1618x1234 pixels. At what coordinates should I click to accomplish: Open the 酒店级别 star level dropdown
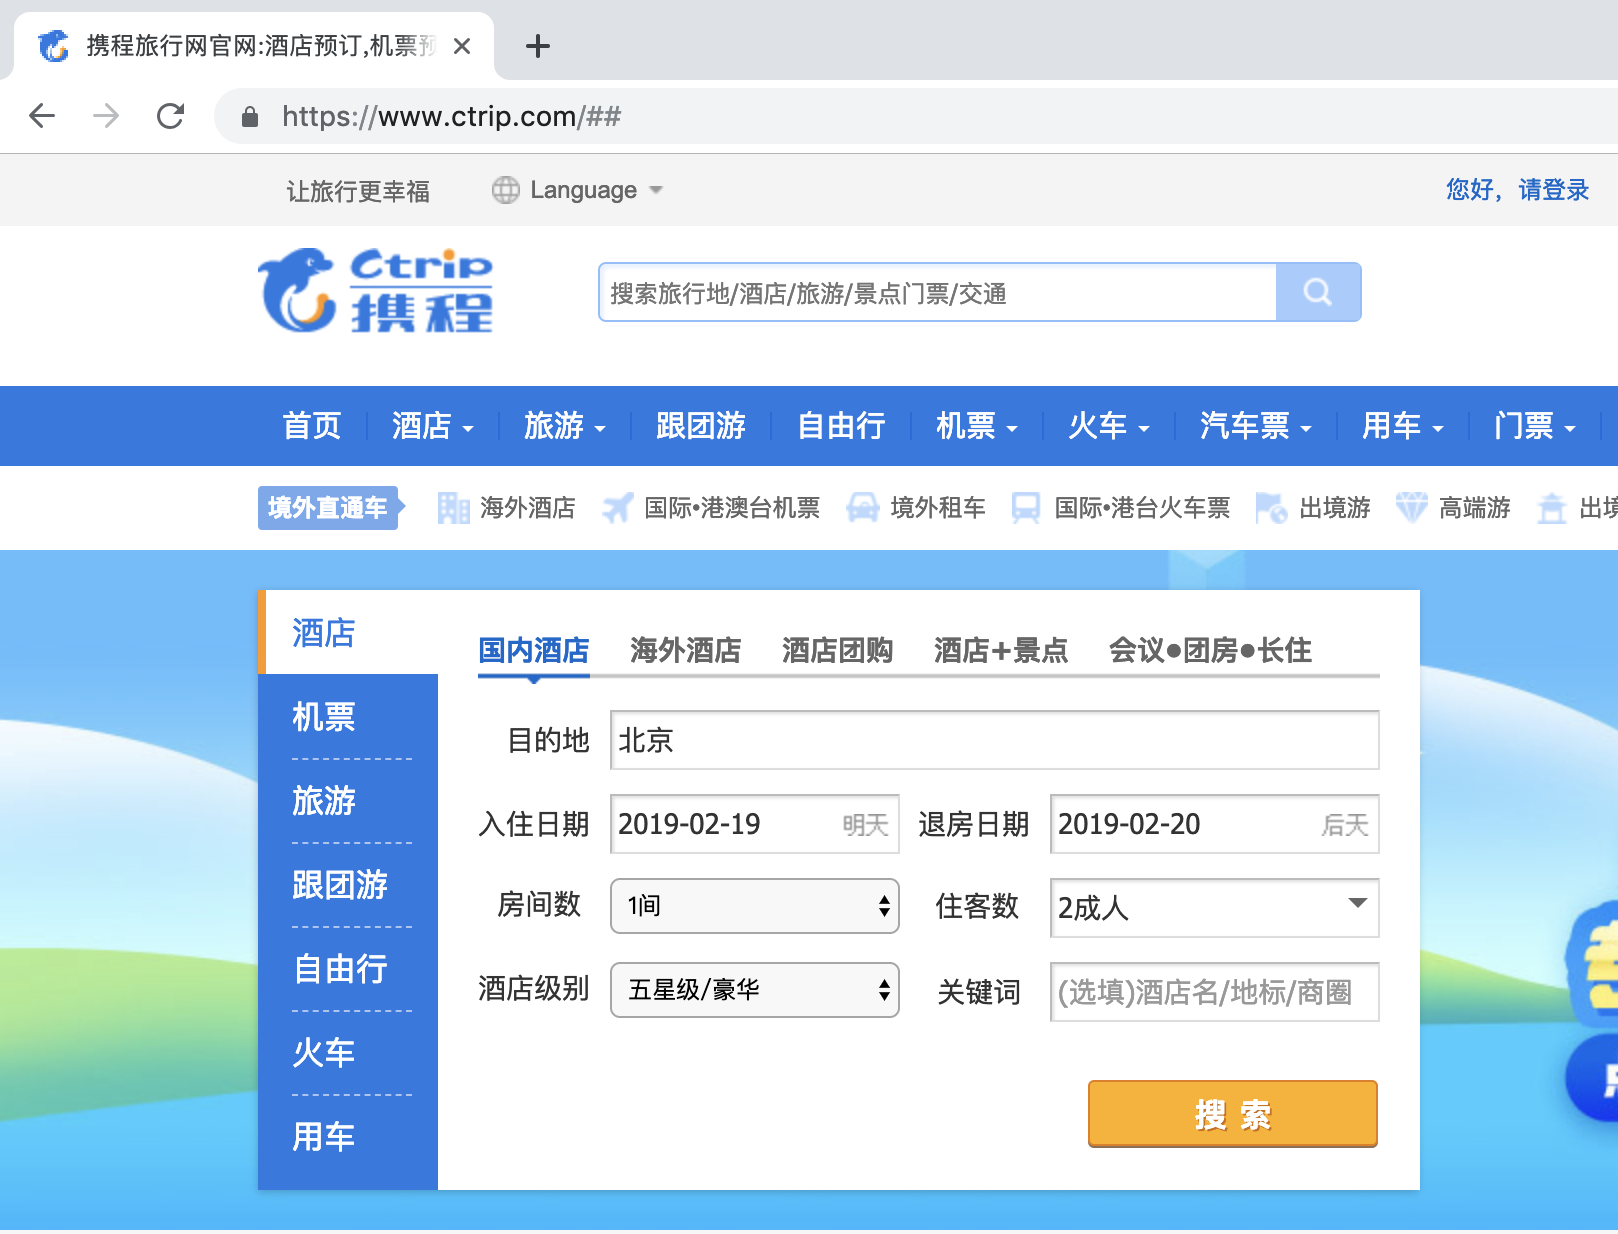(755, 990)
